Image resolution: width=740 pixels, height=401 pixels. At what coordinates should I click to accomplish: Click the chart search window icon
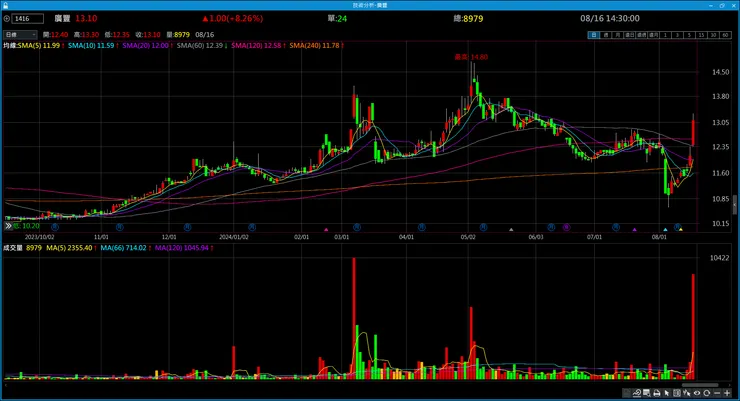tap(646, 393)
